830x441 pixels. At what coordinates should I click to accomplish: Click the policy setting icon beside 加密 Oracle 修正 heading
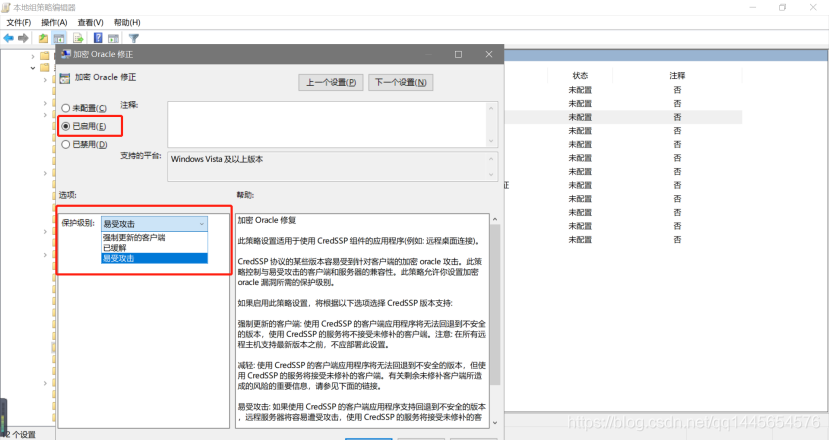[x=65, y=78]
